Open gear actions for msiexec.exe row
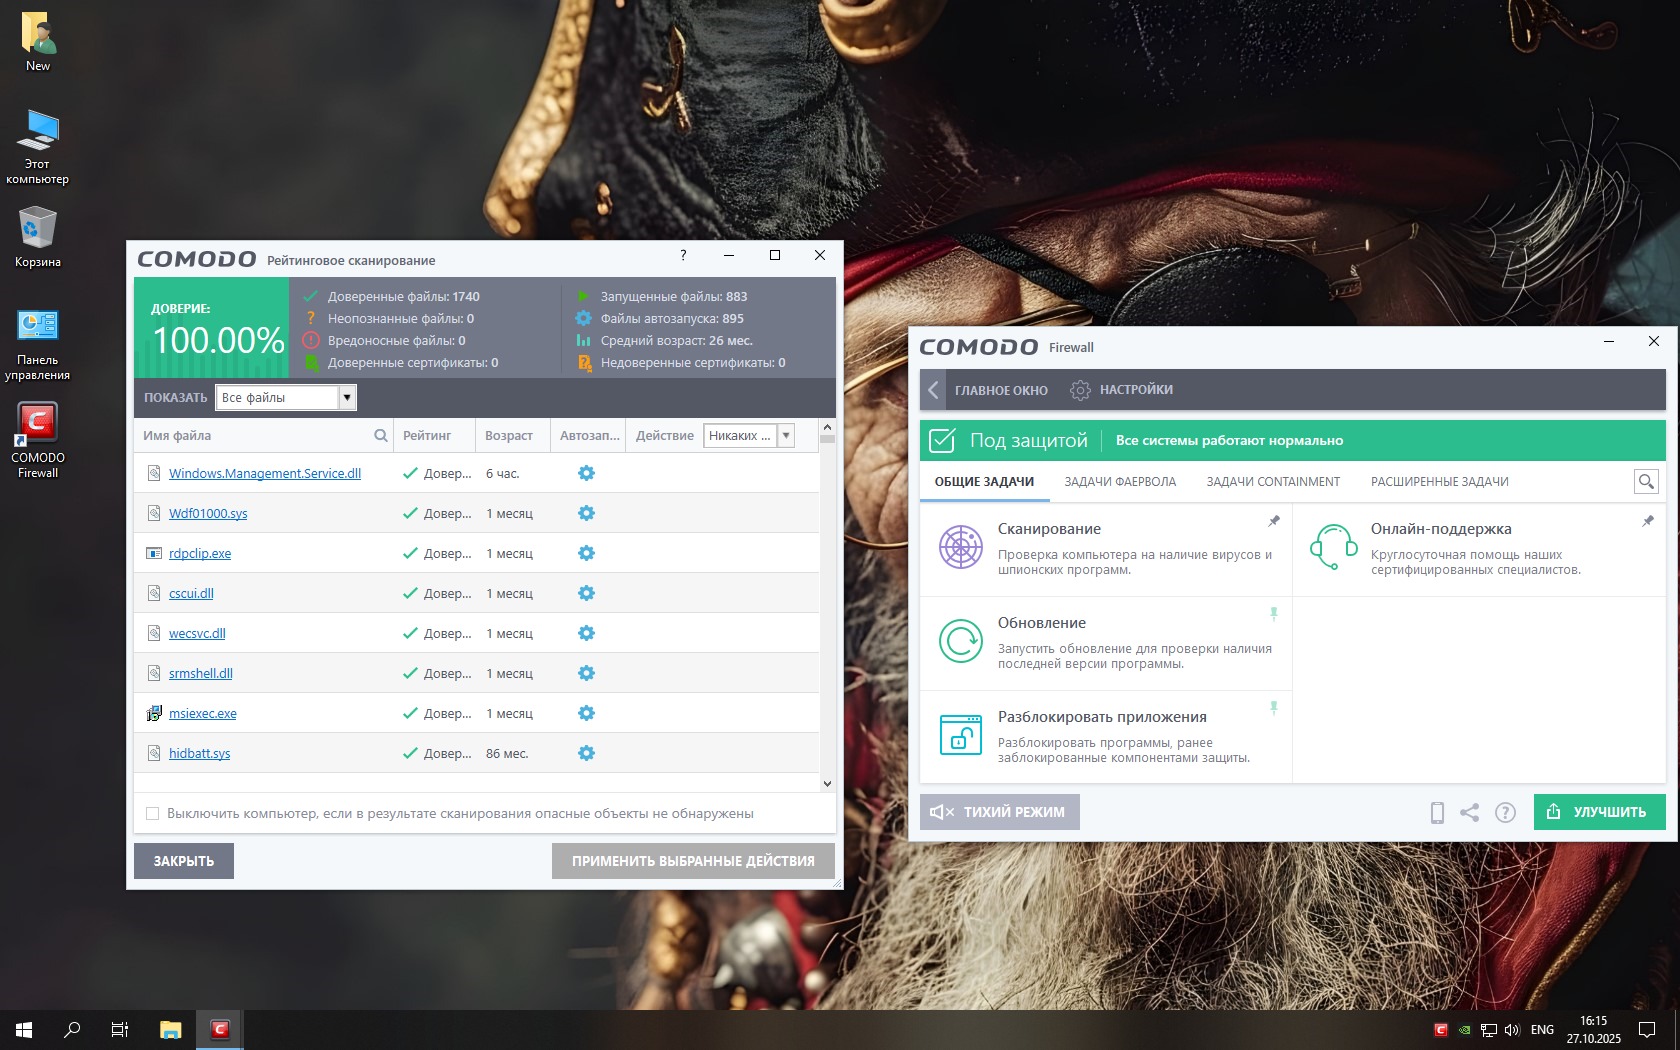1680x1050 pixels. (x=586, y=713)
